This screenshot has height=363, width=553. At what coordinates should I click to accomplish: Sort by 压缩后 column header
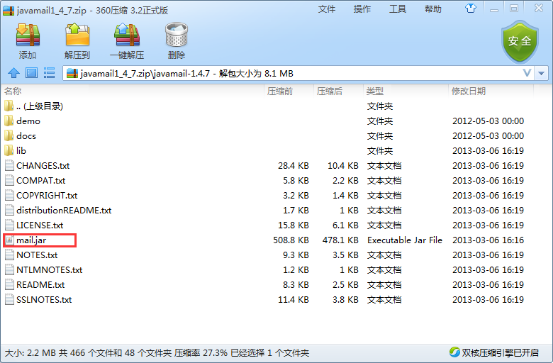click(x=329, y=91)
